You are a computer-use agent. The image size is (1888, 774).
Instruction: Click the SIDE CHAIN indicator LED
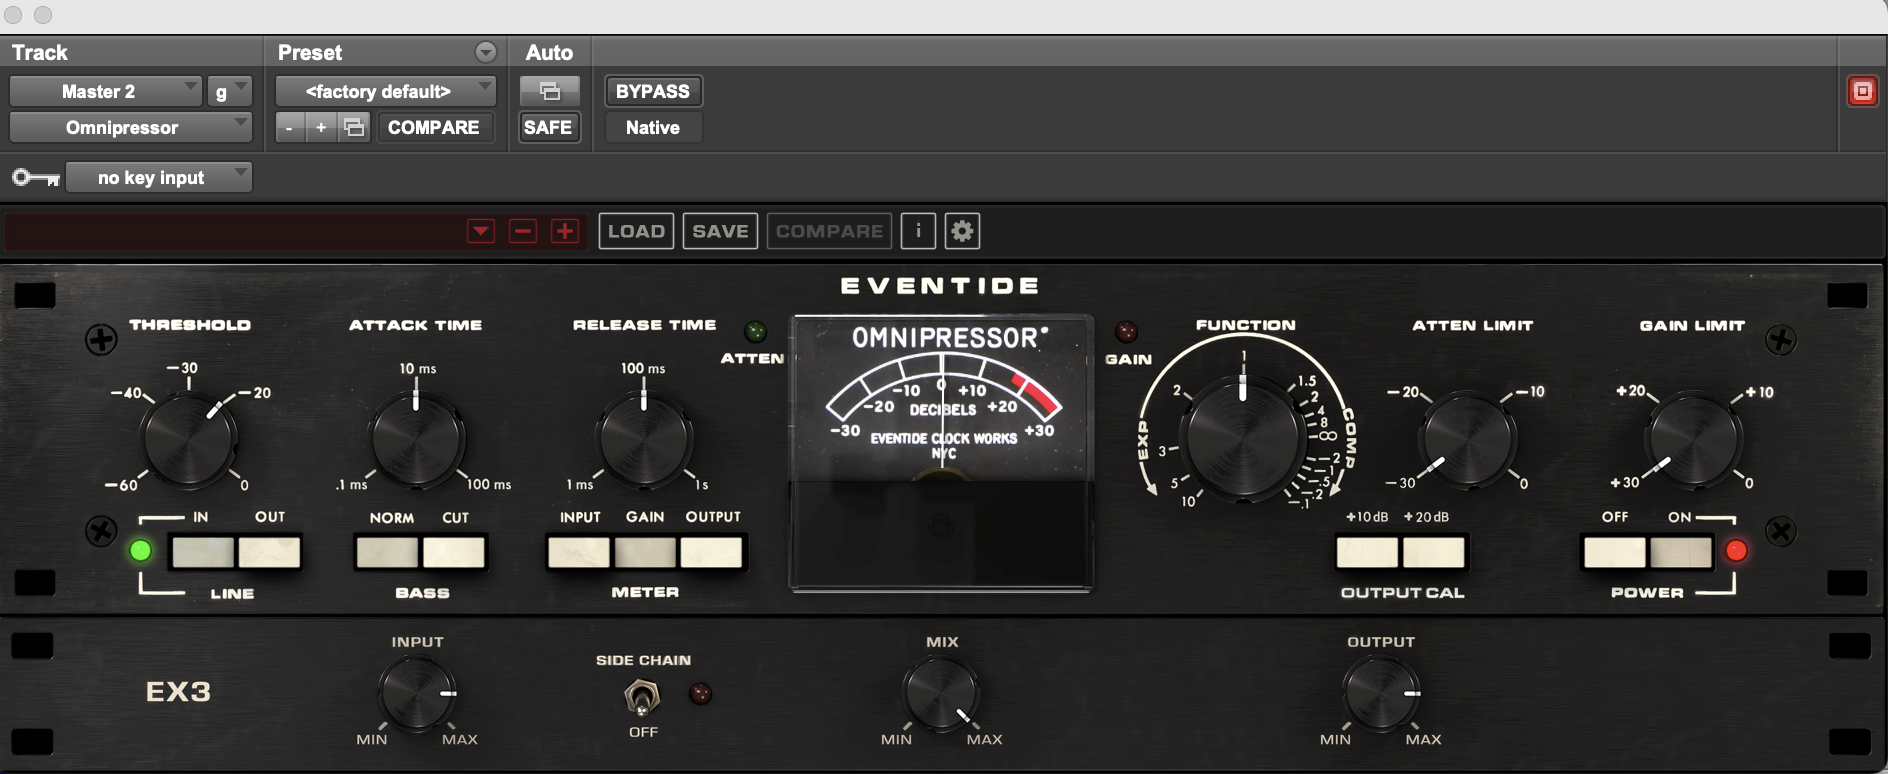point(701,693)
